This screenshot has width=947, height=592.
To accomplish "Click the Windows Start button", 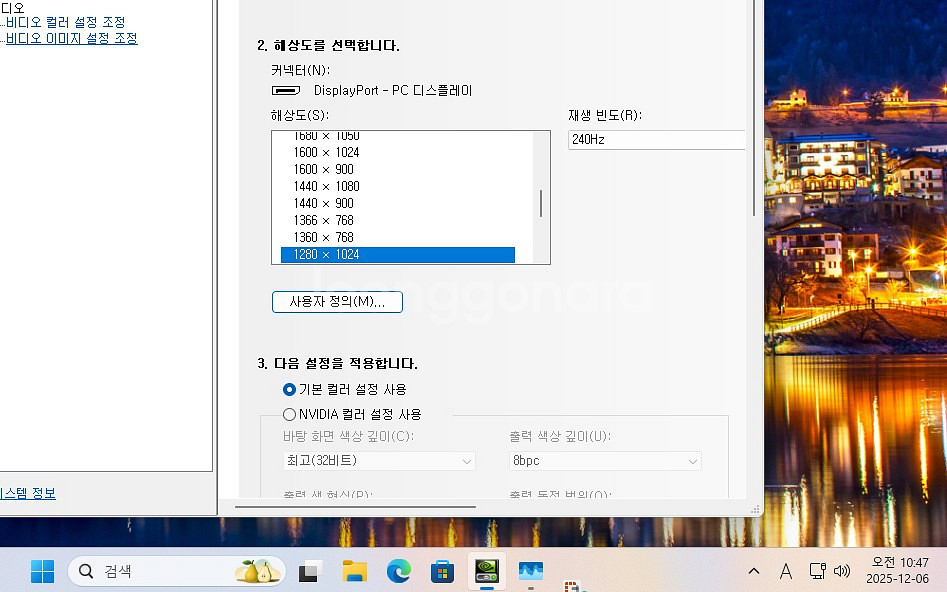I will pos(42,571).
